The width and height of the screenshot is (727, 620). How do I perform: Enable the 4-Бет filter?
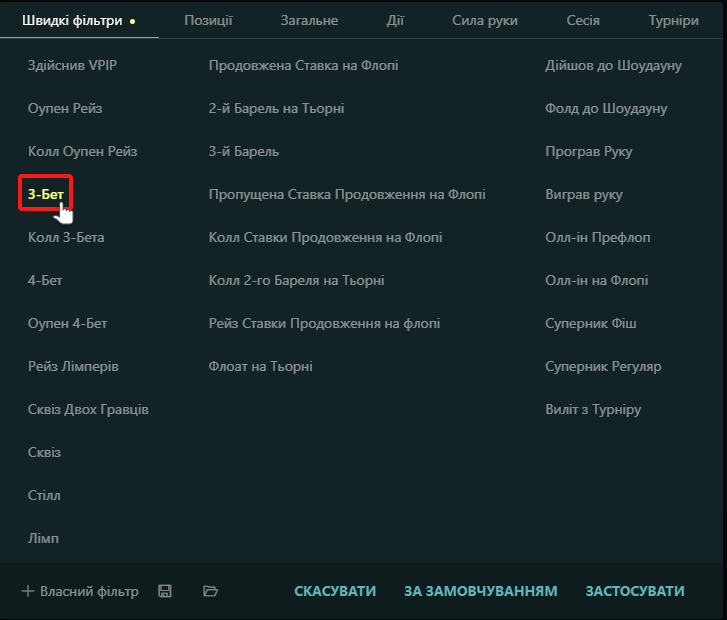(x=45, y=280)
